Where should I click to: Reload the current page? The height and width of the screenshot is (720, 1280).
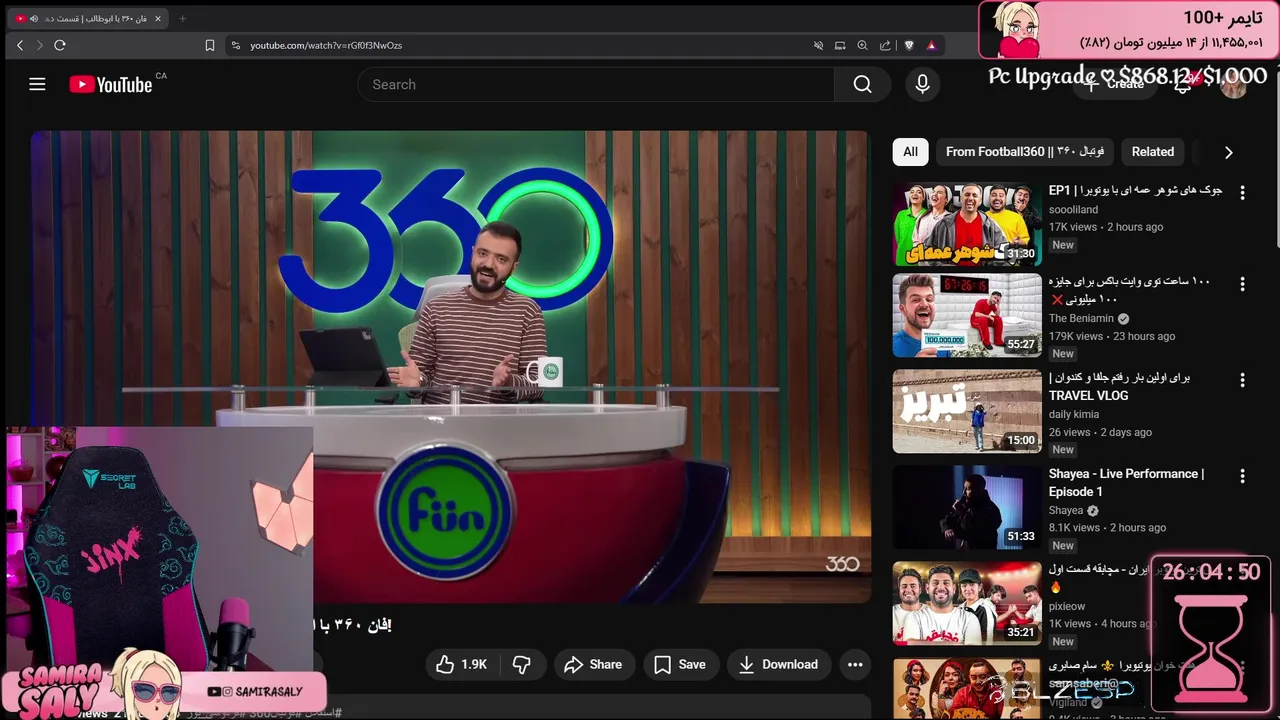click(60, 45)
